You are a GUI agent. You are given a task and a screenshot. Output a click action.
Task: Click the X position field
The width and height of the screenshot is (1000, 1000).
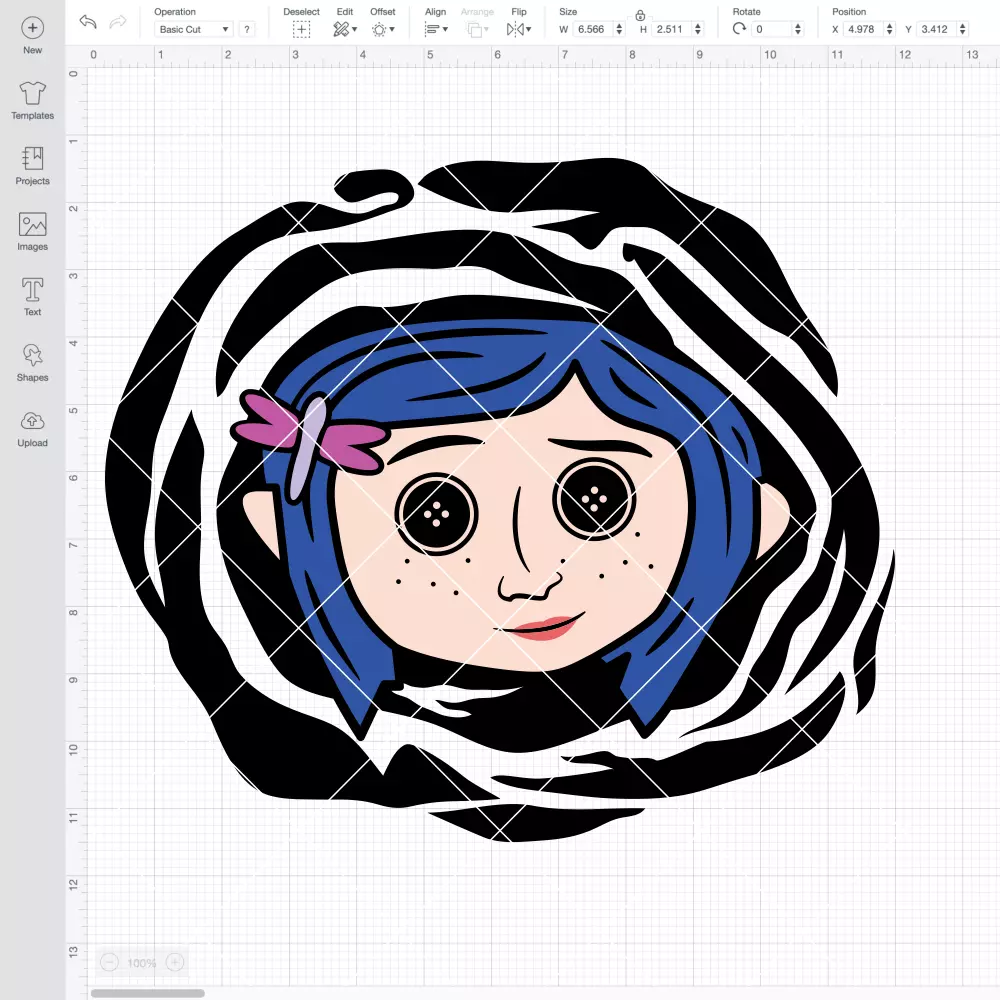click(864, 29)
